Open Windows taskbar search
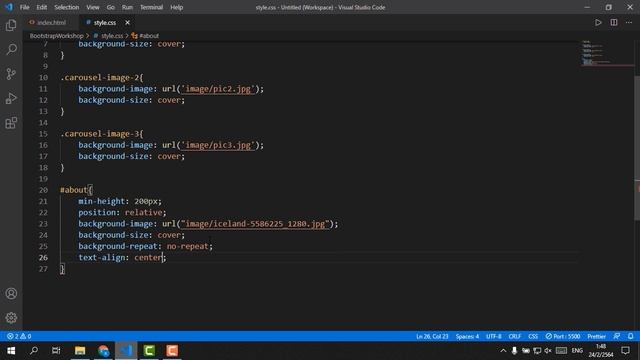This screenshot has width=640, height=360. [x=34, y=351]
